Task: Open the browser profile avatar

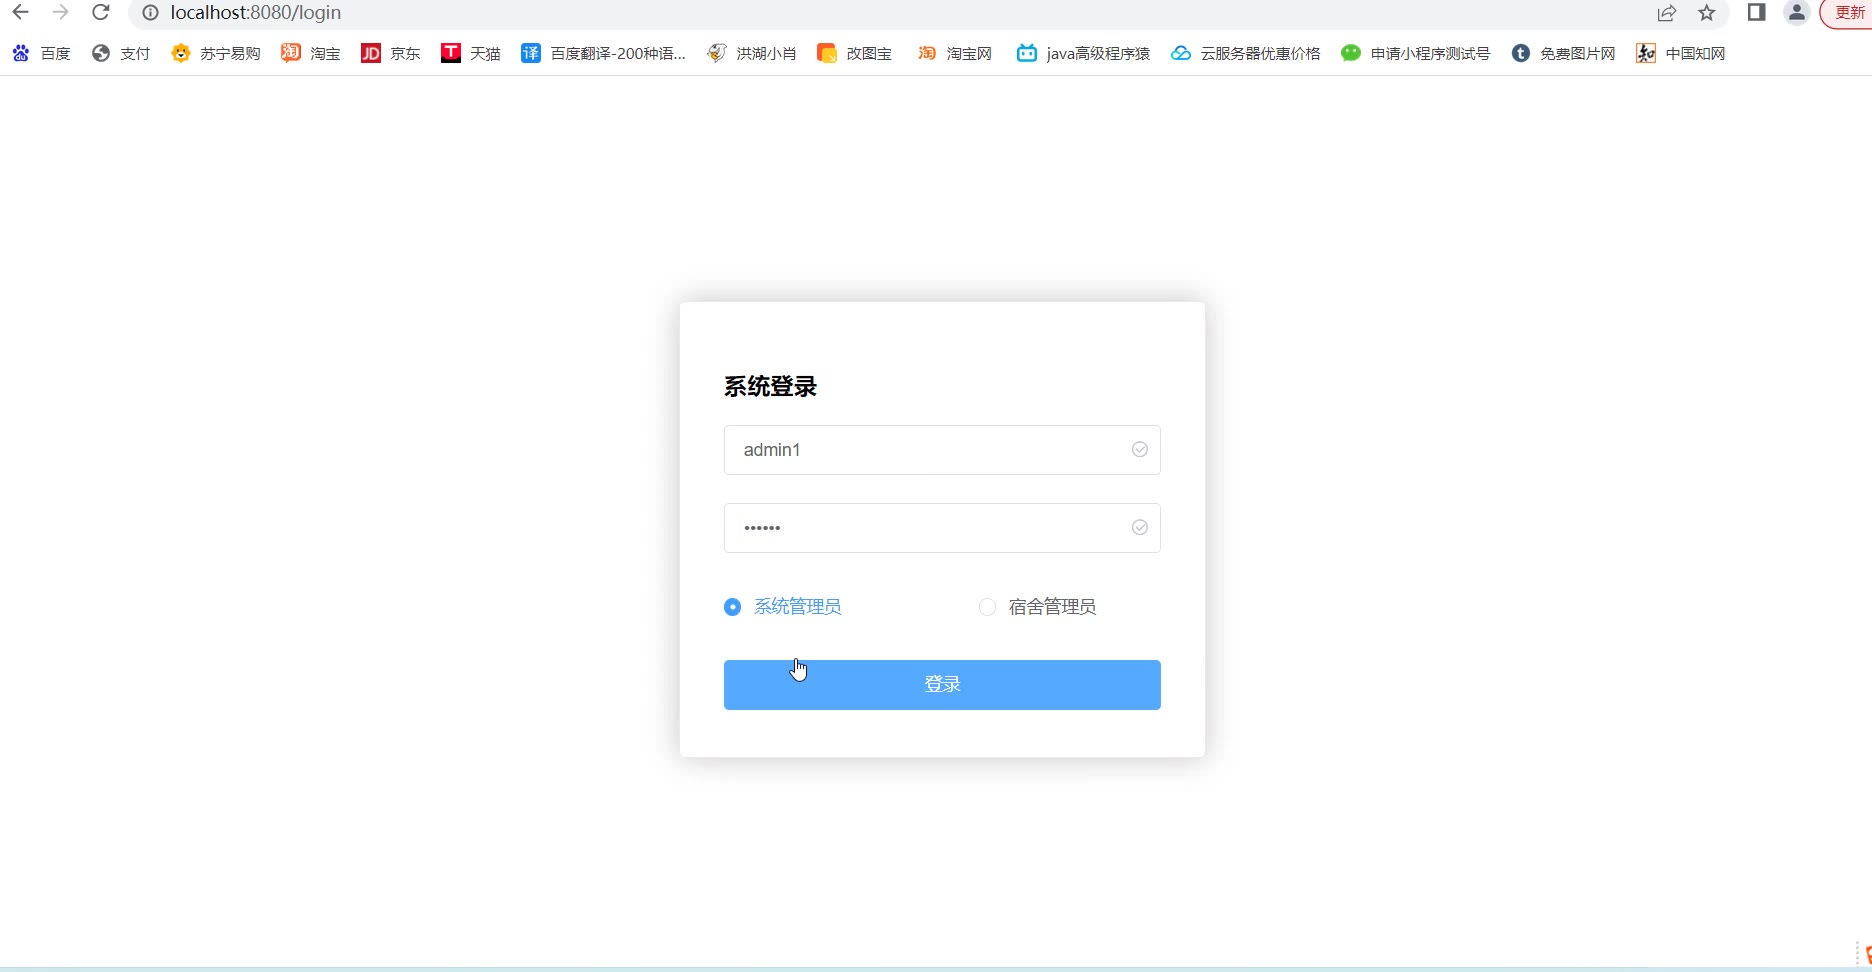Action: (x=1797, y=12)
